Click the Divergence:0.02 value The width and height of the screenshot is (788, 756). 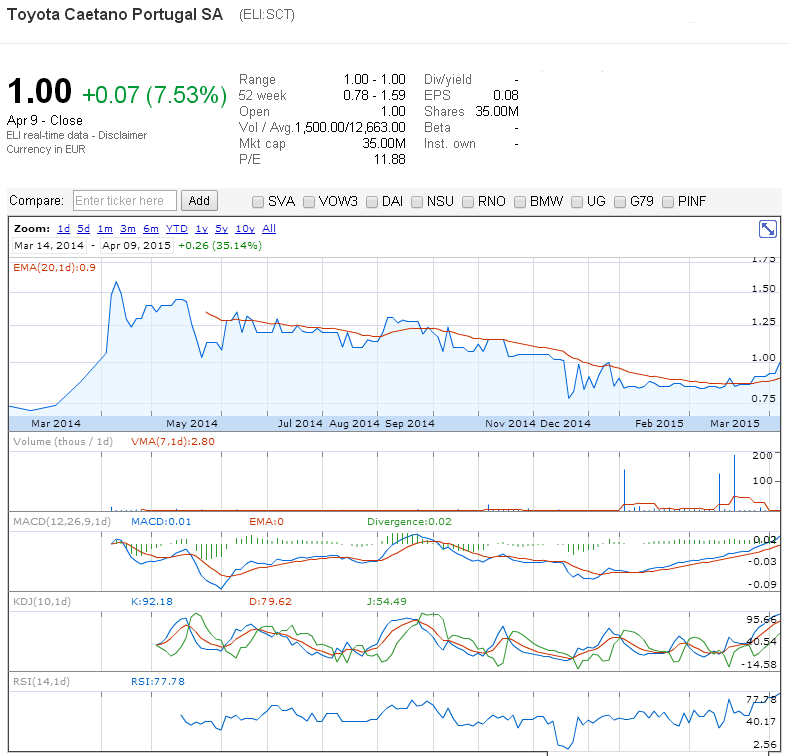409,521
